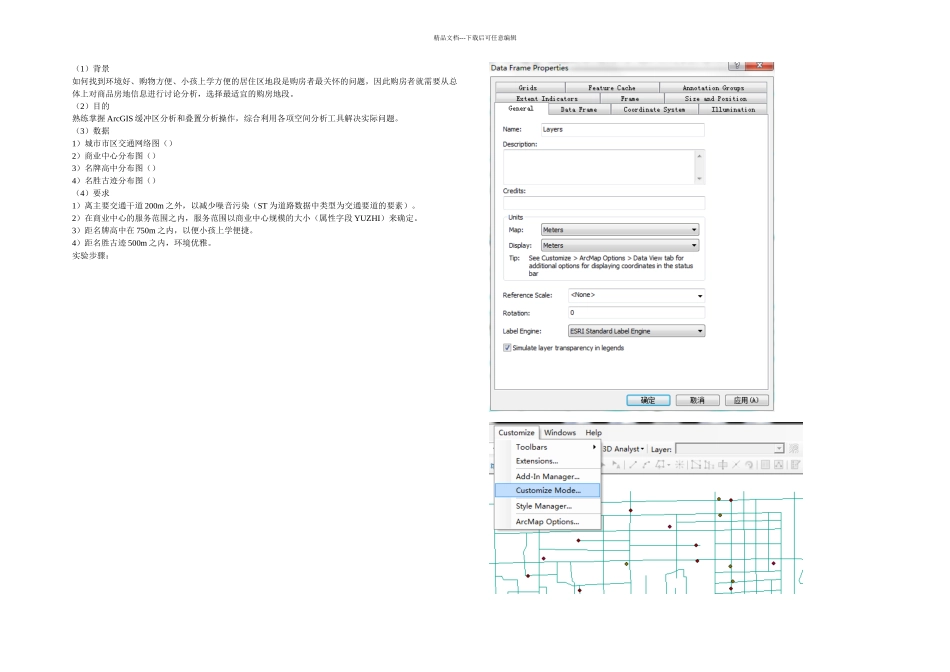This screenshot has width=950, height=672.
Task: Click the 取消 (Cancel) button
Action: coord(697,400)
